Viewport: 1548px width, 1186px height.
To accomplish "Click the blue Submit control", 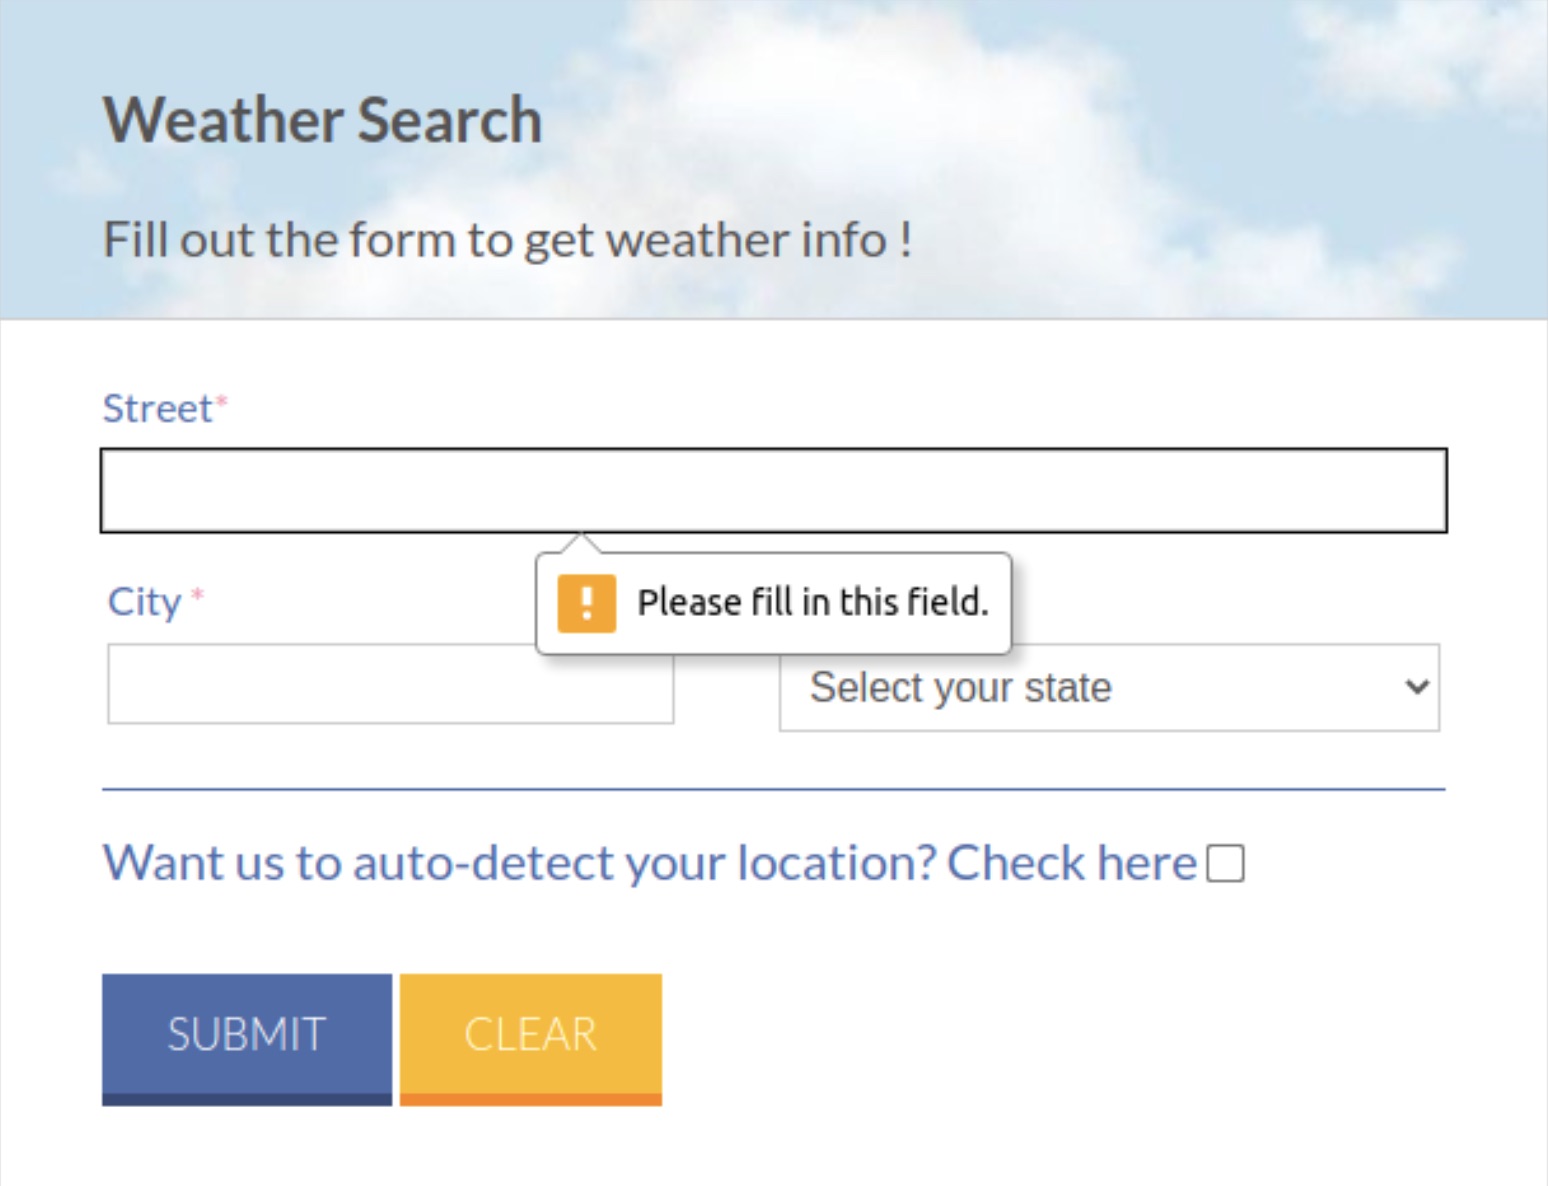I will point(246,1034).
